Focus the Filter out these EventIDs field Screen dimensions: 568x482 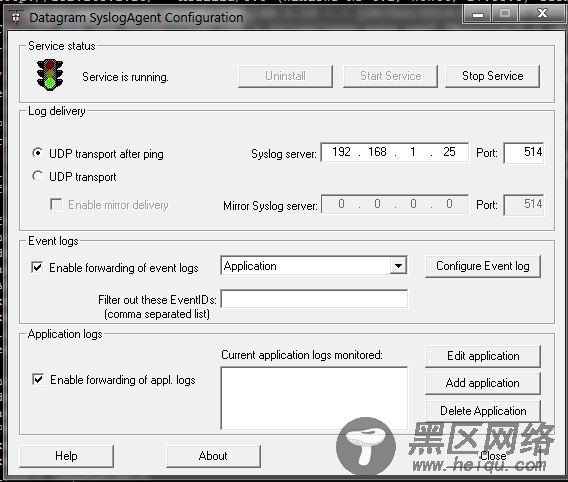coord(314,299)
